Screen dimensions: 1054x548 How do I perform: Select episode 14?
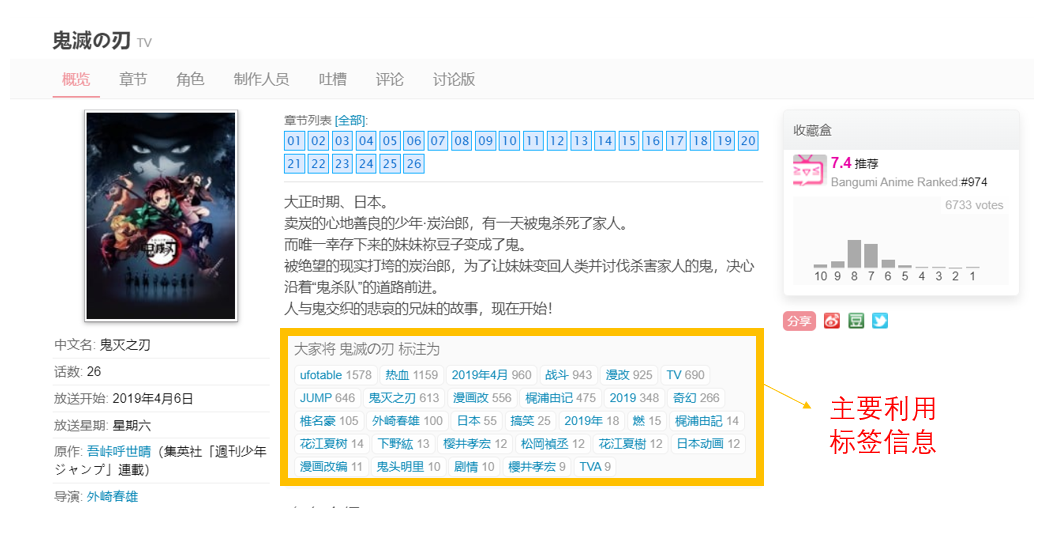[605, 141]
